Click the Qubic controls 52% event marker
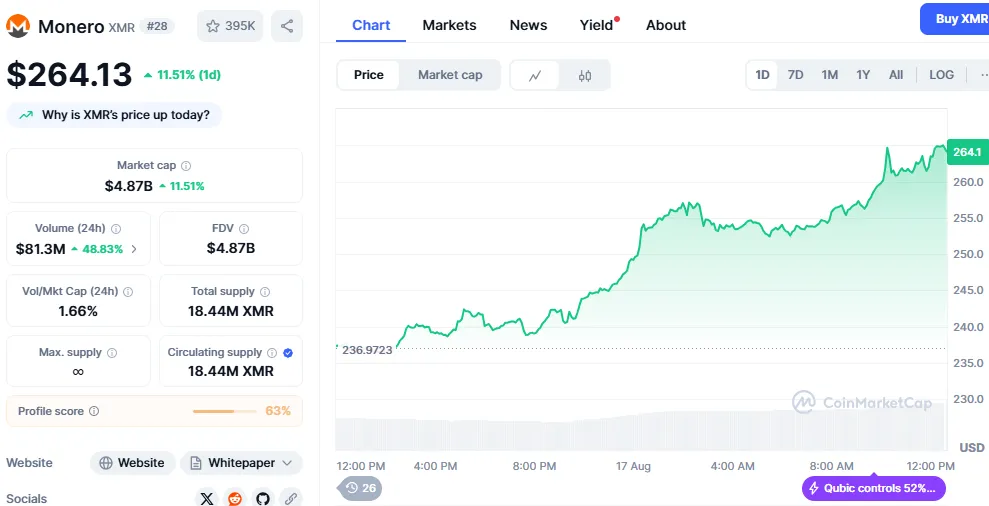 point(873,488)
